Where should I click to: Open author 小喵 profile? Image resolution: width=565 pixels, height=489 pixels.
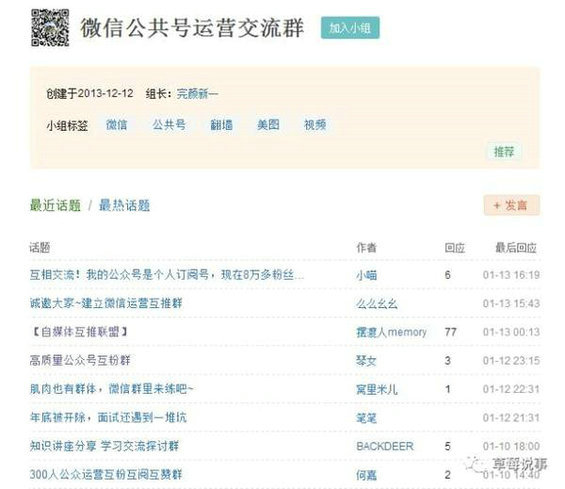pyautogui.click(x=366, y=275)
